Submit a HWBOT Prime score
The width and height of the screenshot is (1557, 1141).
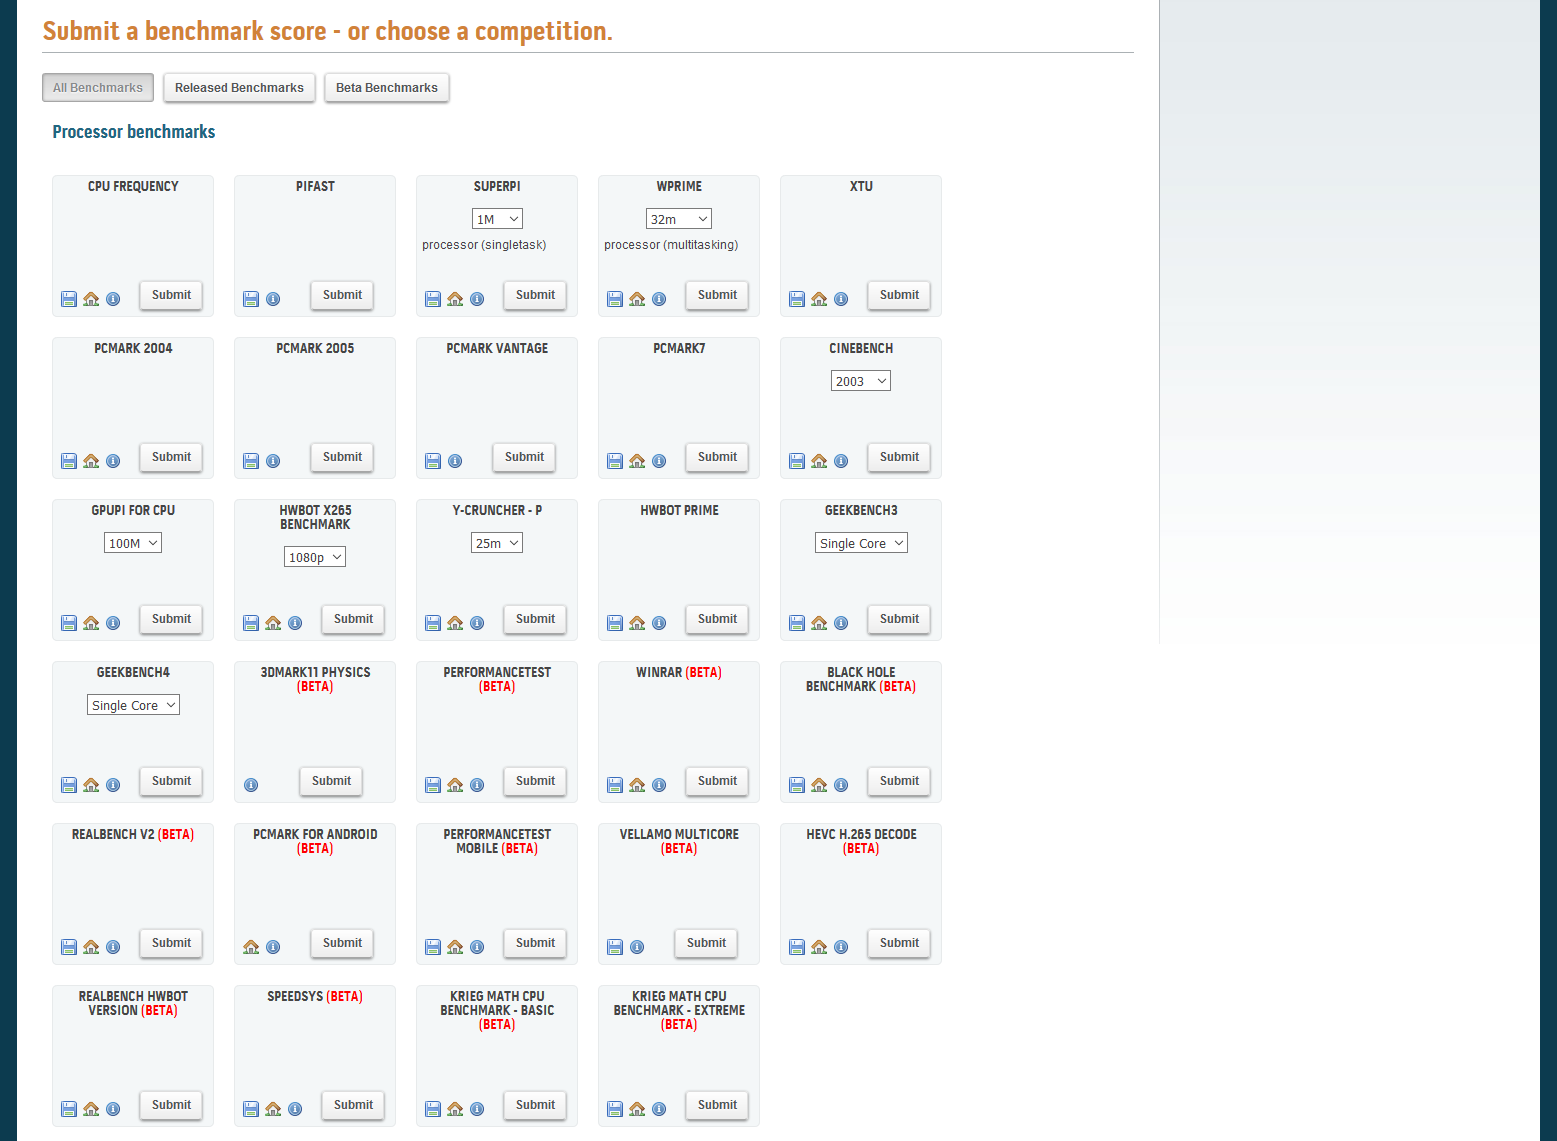pyautogui.click(x=717, y=619)
